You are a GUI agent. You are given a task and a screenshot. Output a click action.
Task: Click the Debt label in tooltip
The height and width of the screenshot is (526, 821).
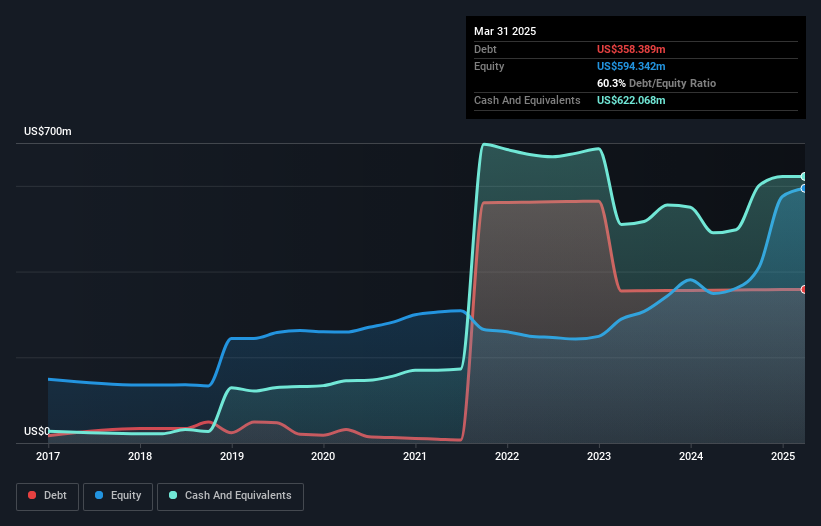tap(485, 49)
